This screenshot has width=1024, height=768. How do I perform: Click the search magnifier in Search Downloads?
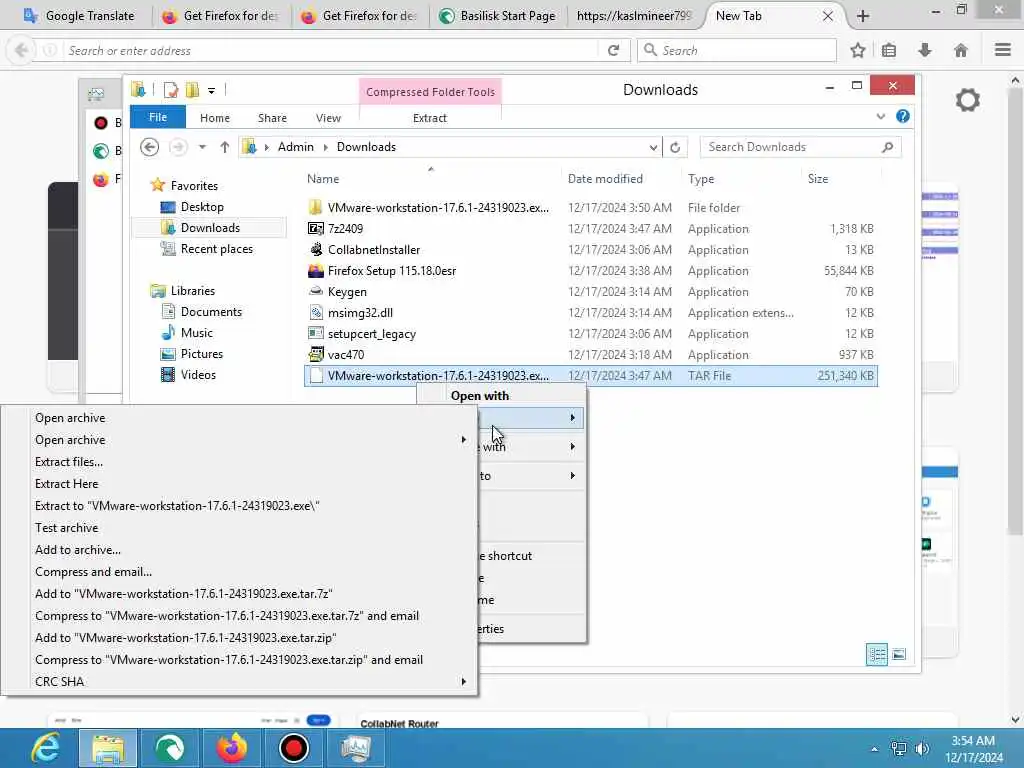pos(887,148)
